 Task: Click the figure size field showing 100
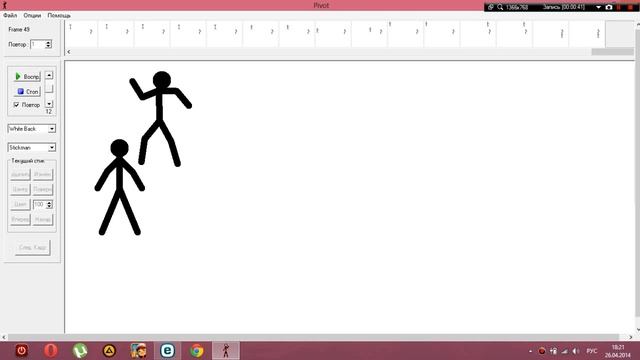tap(39, 204)
